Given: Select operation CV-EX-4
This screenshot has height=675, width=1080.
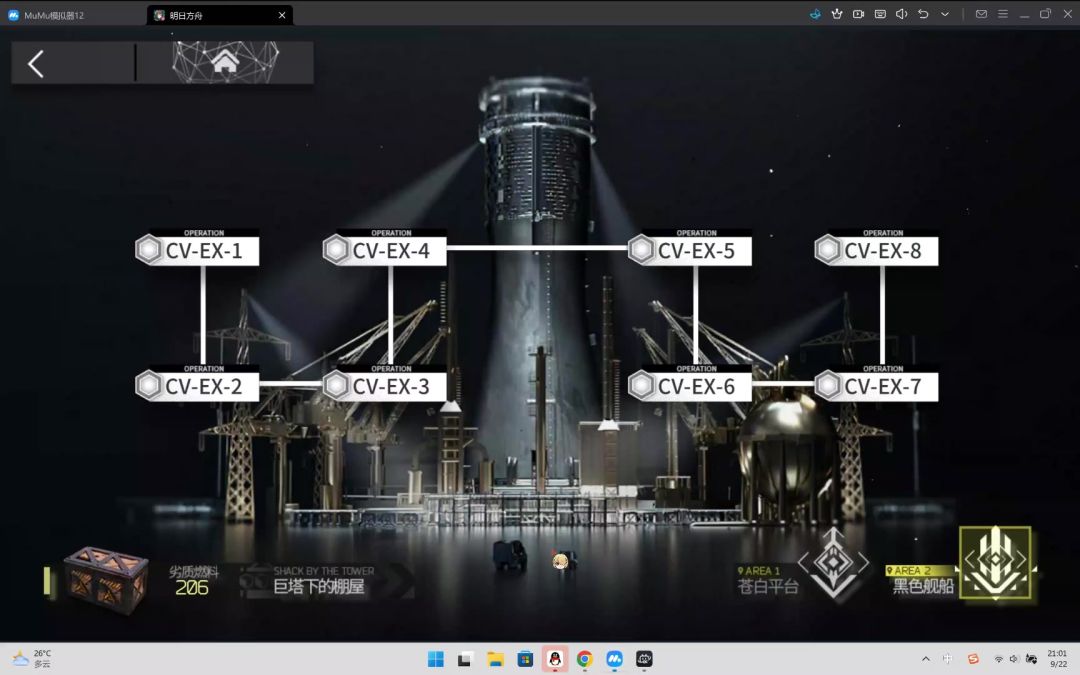Looking at the screenshot, I should pyautogui.click(x=386, y=250).
